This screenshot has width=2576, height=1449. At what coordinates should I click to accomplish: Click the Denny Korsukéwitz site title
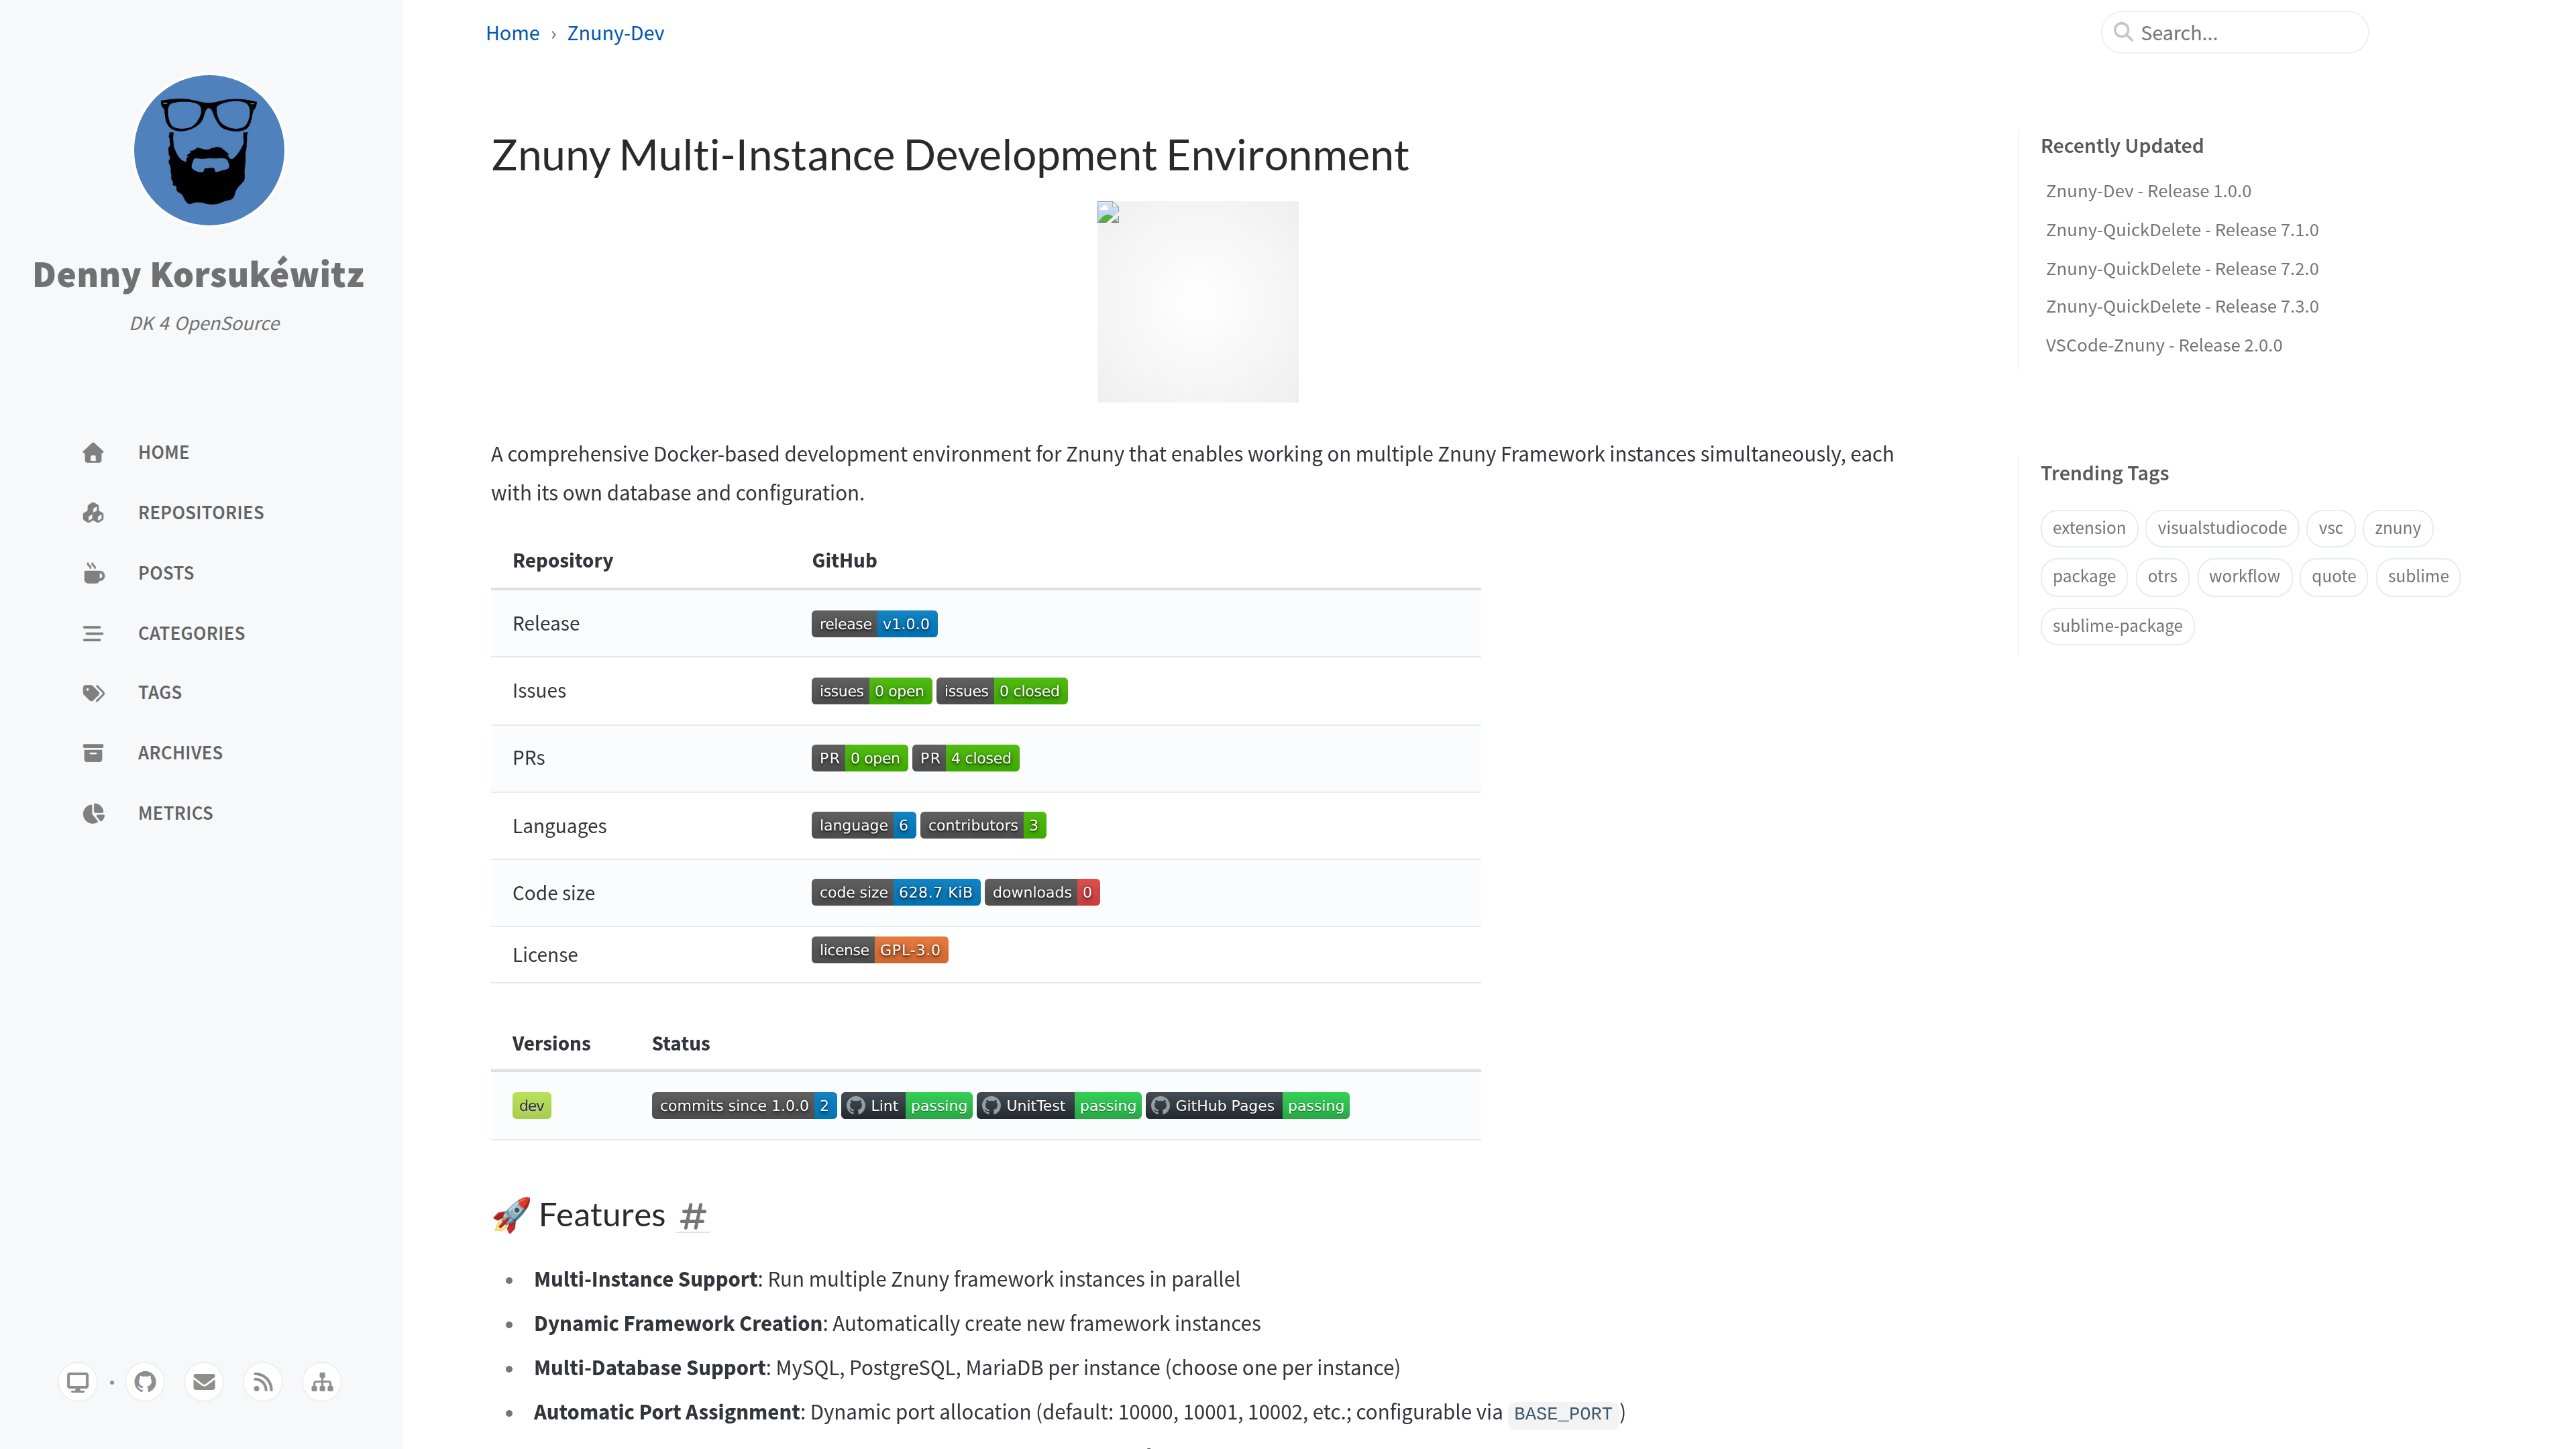coord(198,274)
